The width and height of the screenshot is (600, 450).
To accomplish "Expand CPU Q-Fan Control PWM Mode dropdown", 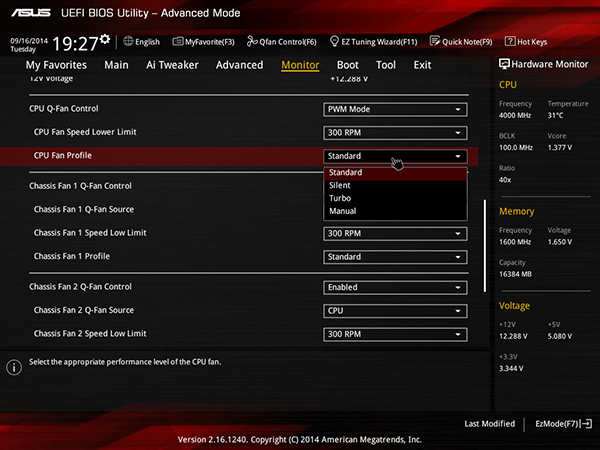I will tap(395, 109).
